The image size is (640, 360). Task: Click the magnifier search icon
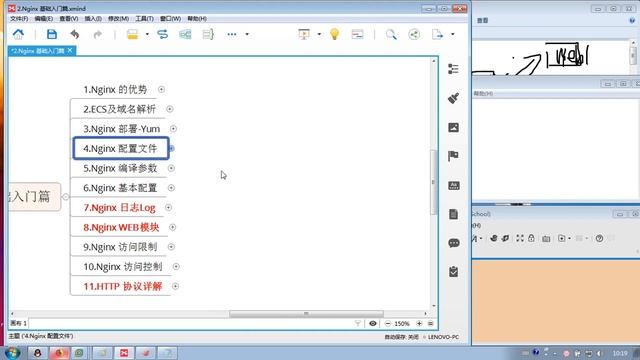click(x=391, y=34)
